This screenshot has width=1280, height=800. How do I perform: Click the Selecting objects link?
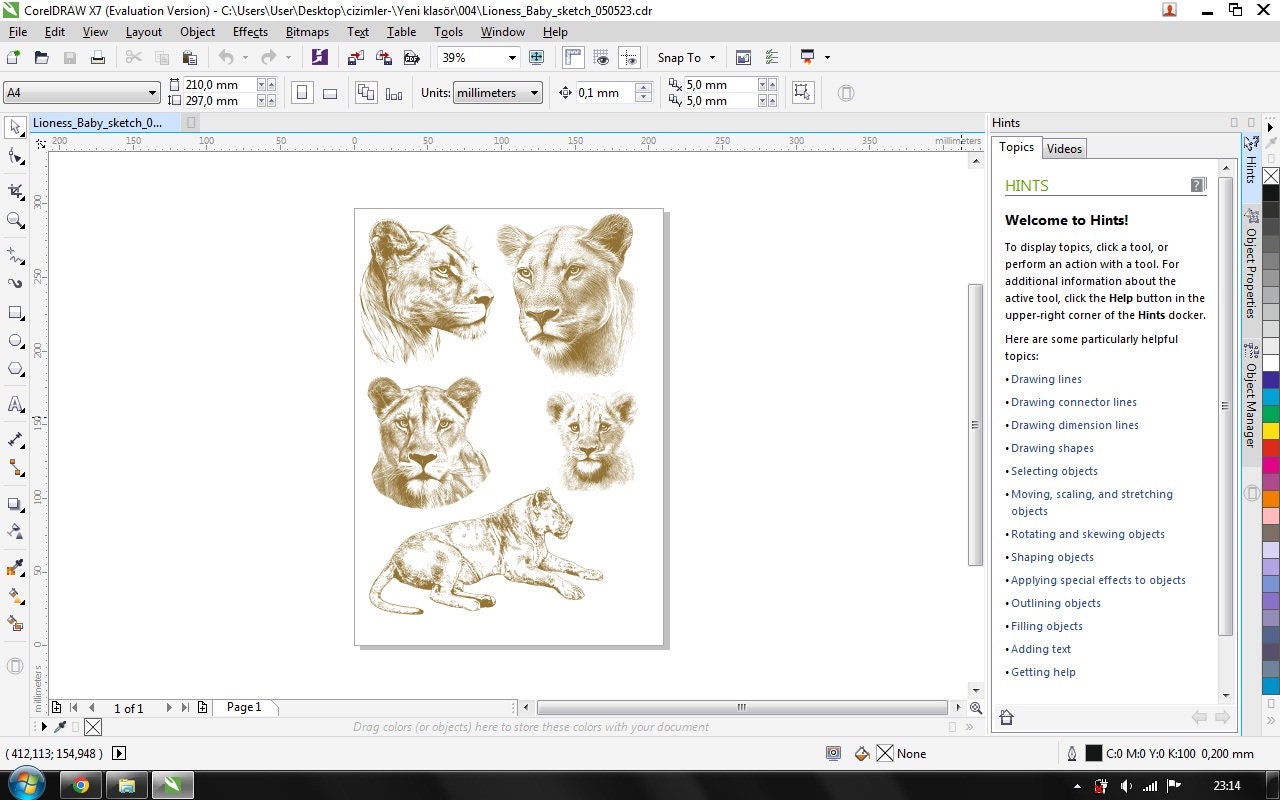1054,471
